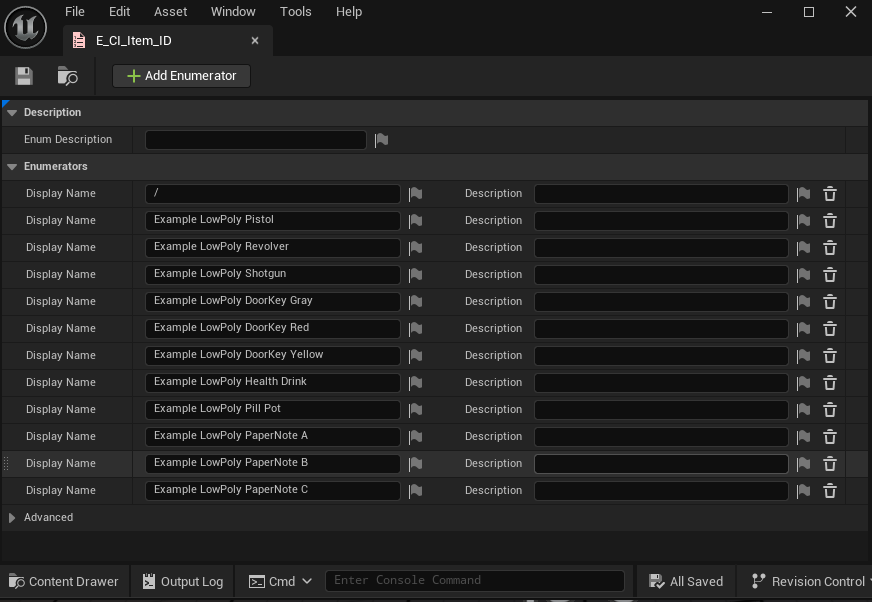Edit the Example LowPoly Pistol name field
This screenshot has width=872, height=602.
pyautogui.click(x=272, y=220)
